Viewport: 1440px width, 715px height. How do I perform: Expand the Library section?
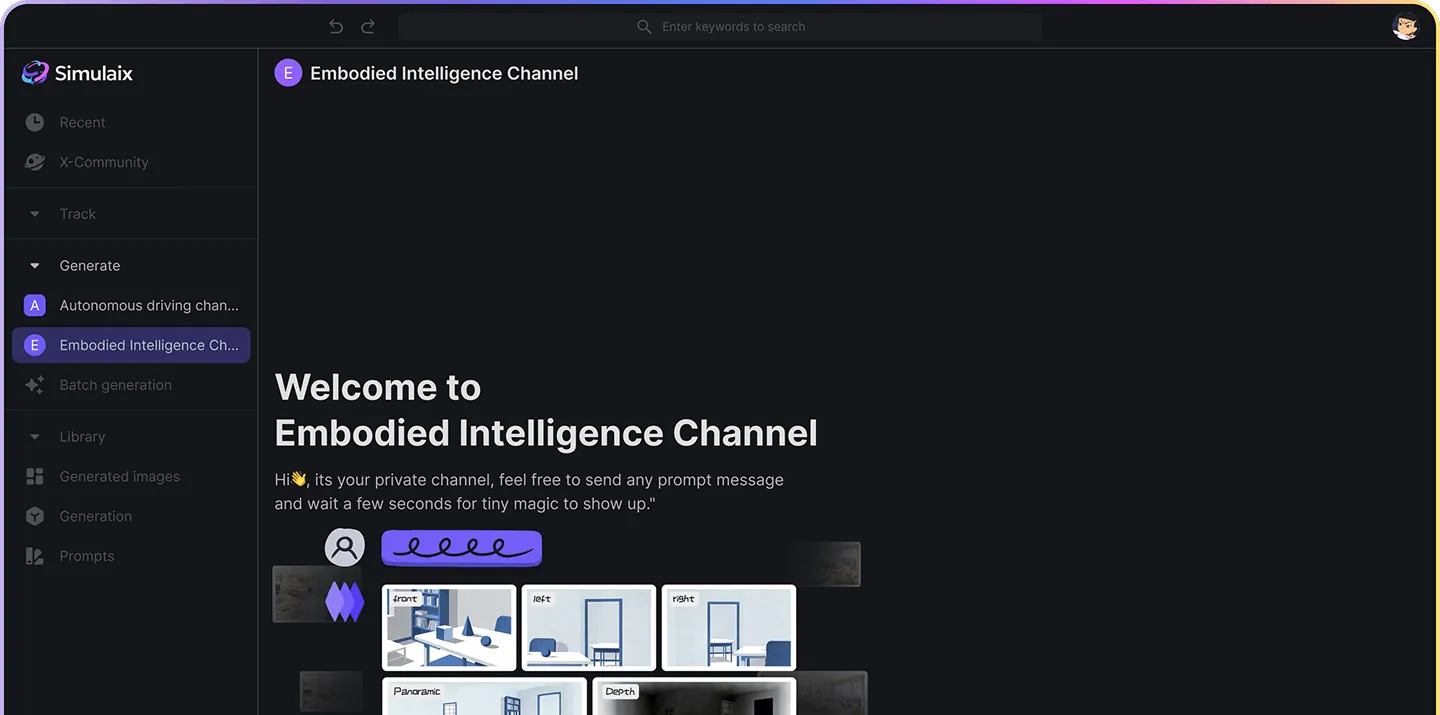click(x=33, y=436)
